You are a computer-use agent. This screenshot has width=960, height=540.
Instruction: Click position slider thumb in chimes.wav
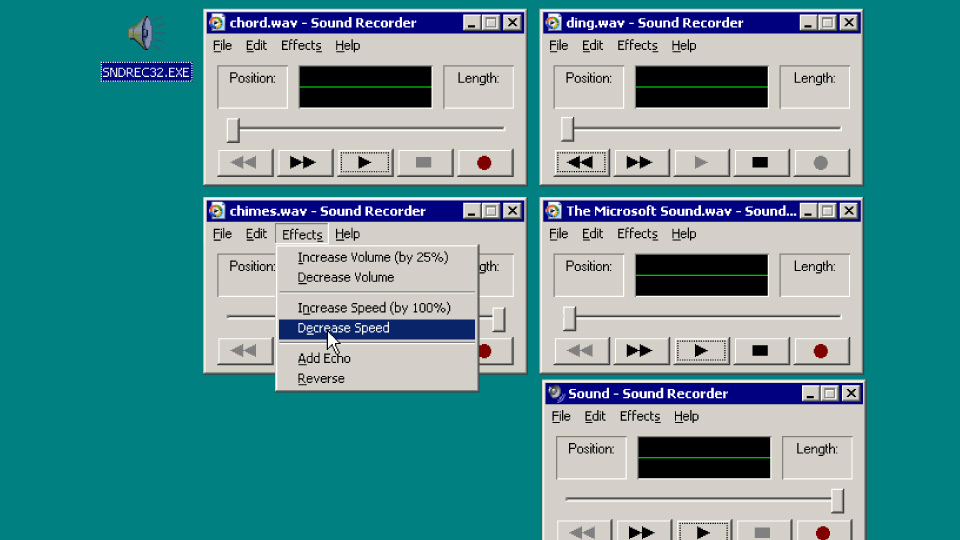(498, 319)
